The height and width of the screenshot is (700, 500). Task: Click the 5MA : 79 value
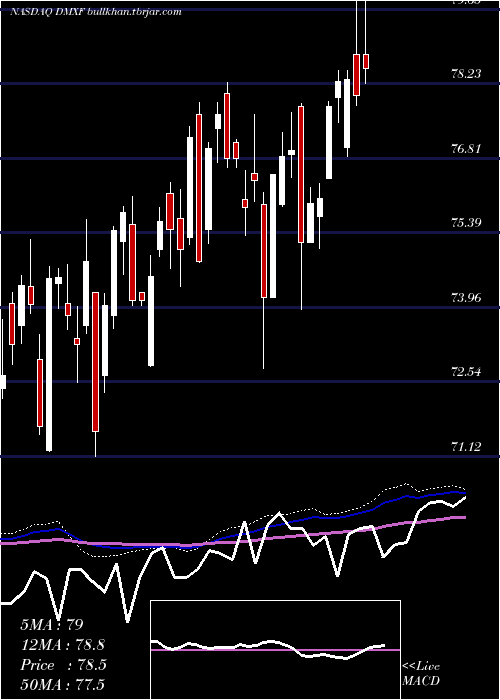click(52, 625)
